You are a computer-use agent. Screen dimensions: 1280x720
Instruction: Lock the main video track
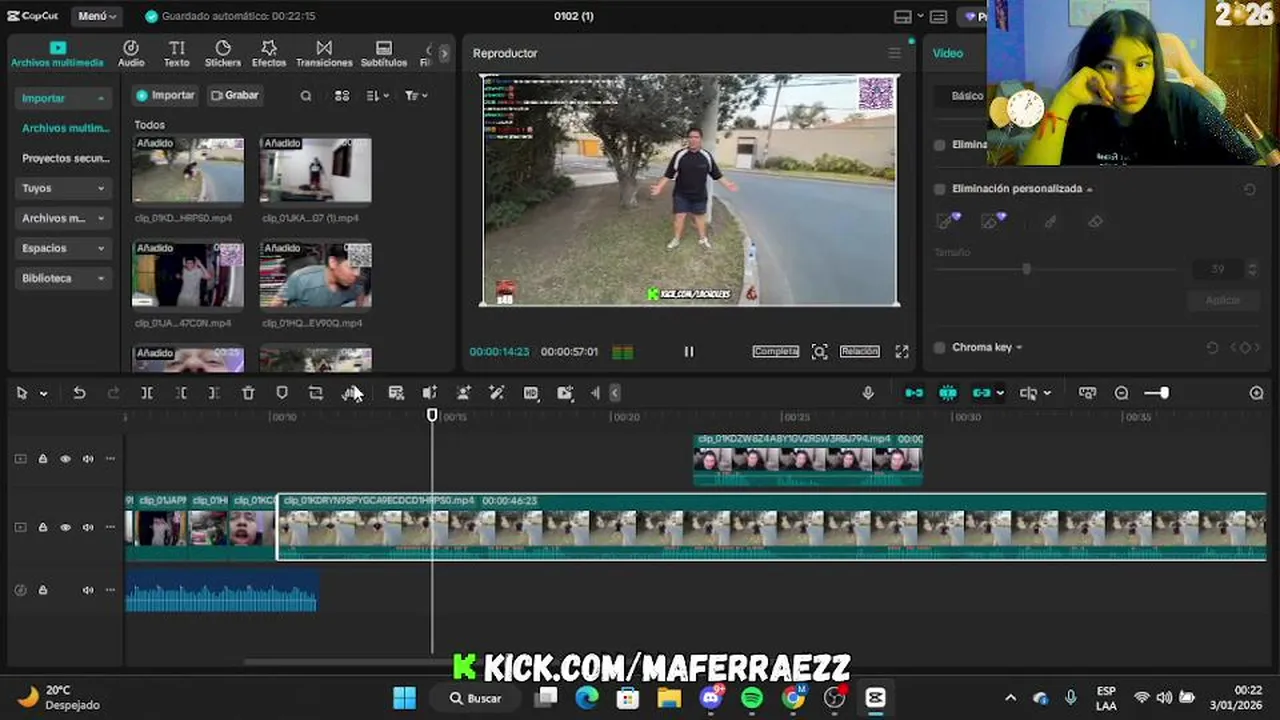click(43, 527)
